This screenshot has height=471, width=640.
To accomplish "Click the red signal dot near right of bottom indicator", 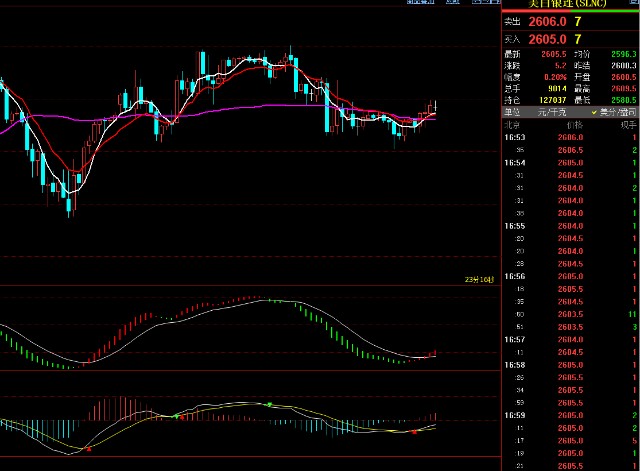I will pos(414,432).
